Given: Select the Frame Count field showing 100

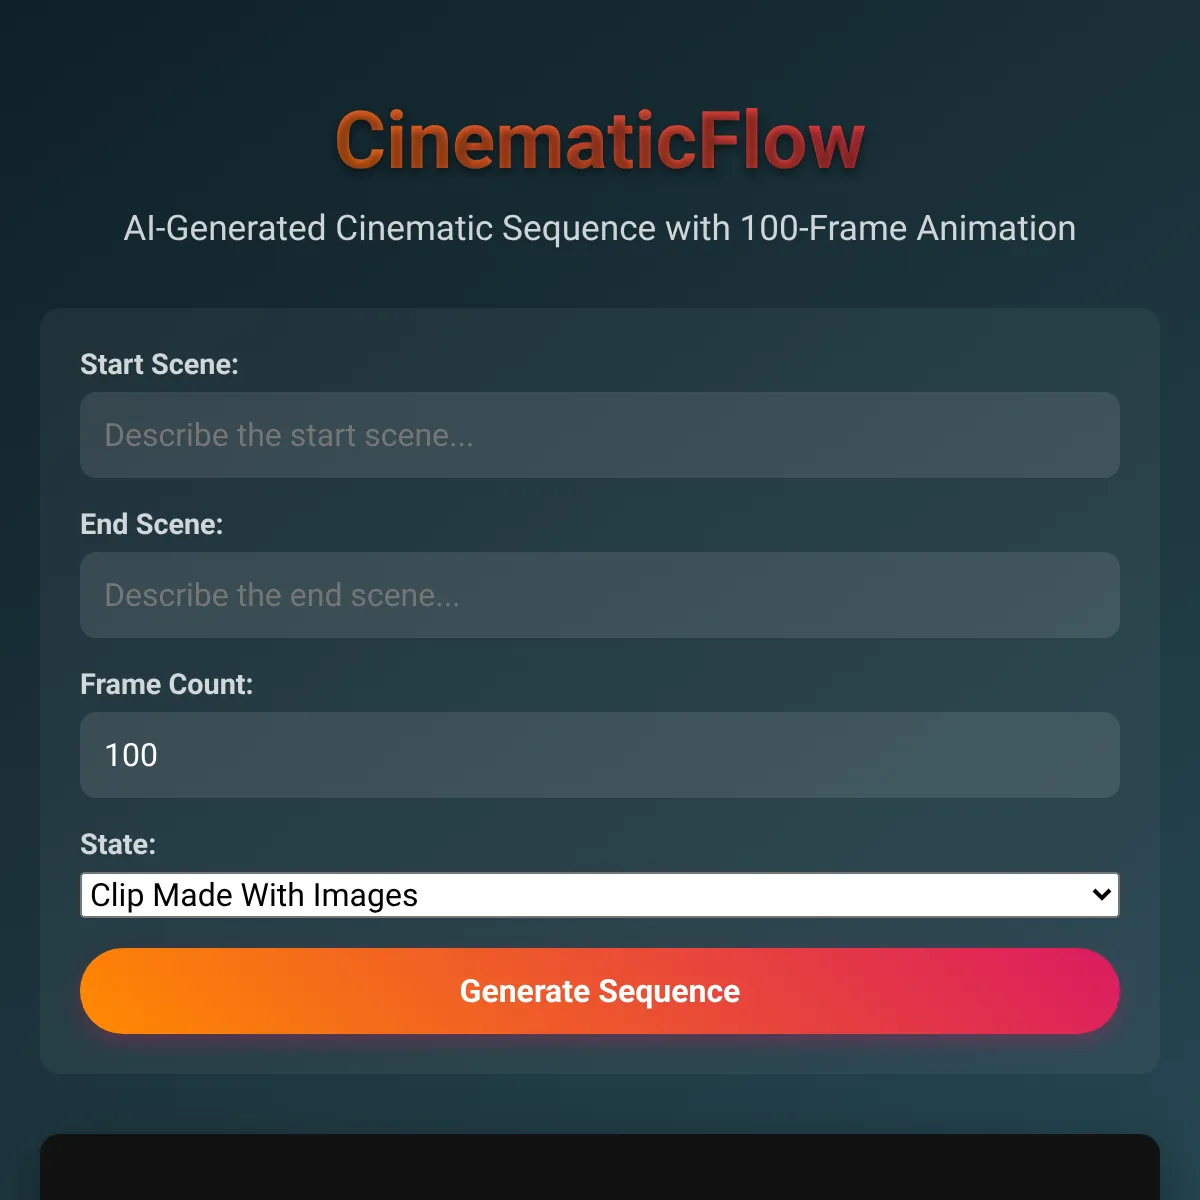Looking at the screenshot, I should pos(600,755).
